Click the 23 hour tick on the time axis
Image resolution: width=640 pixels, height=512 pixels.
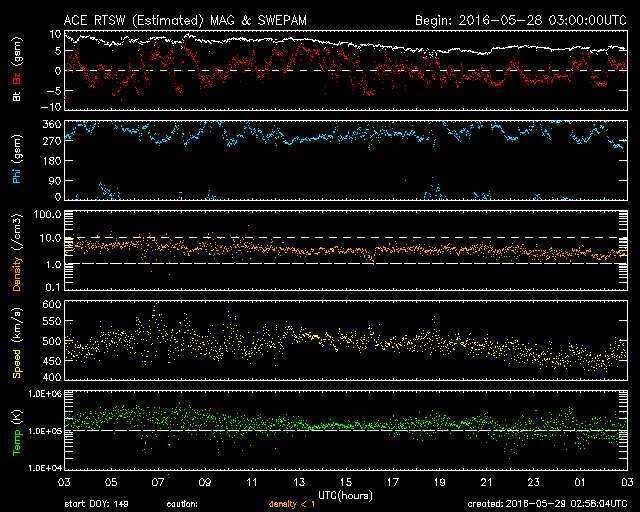(532, 481)
